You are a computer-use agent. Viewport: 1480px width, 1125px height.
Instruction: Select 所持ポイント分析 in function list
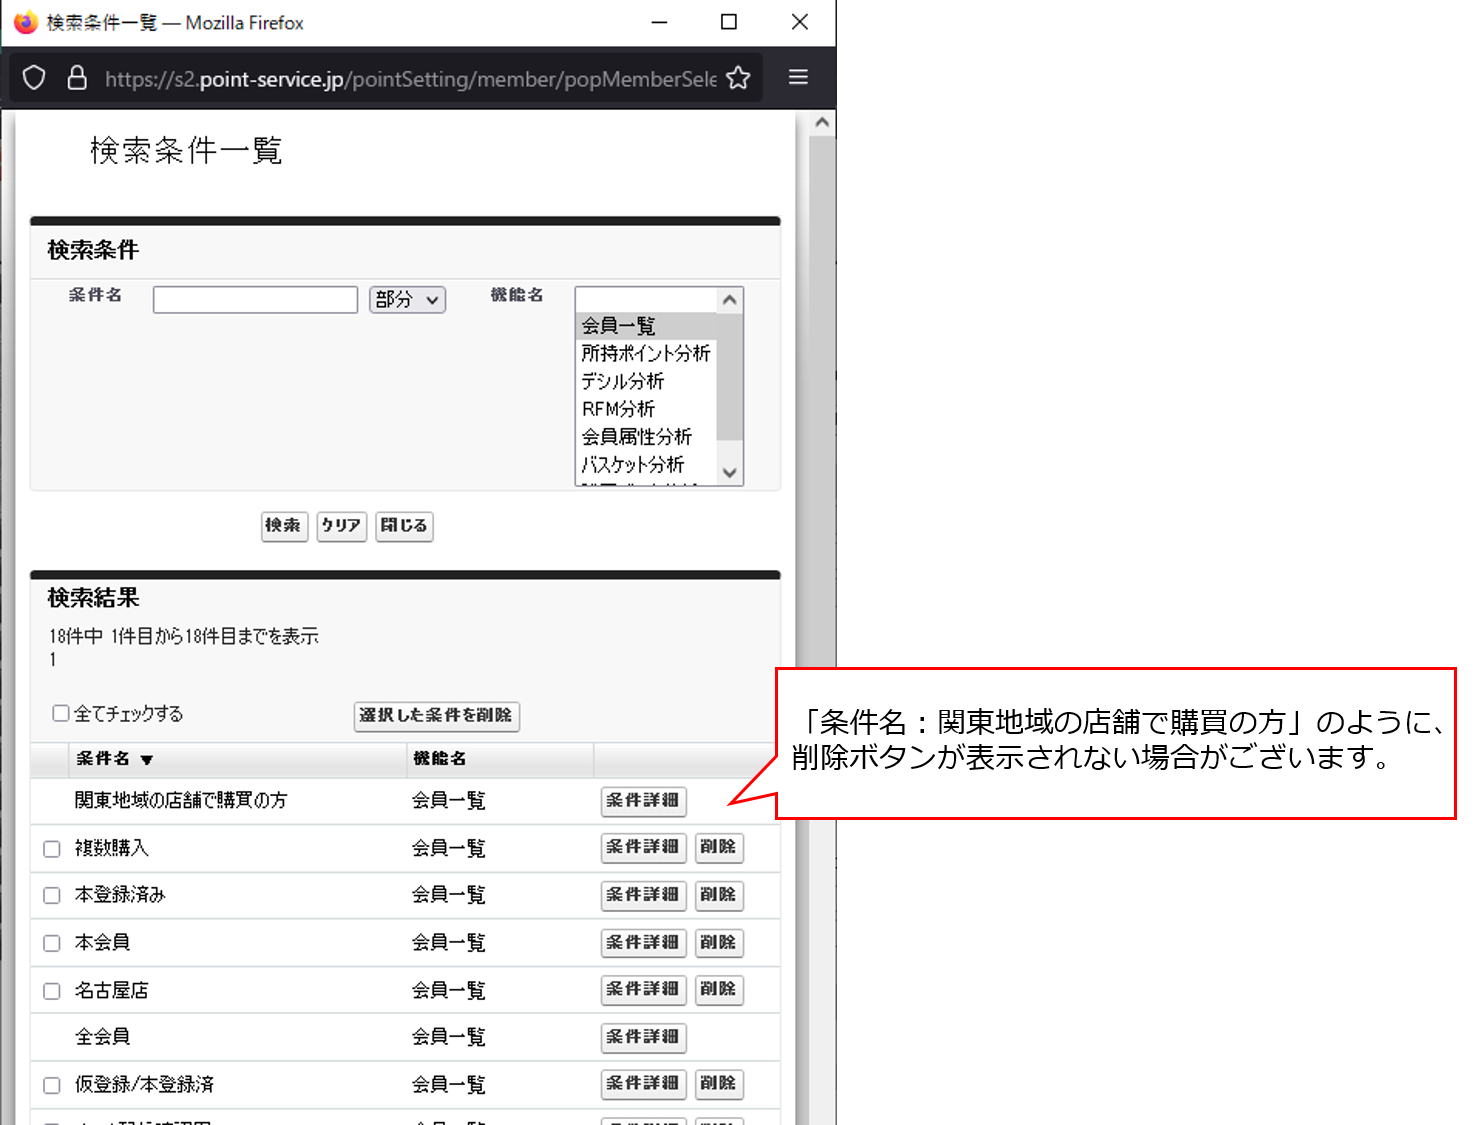click(x=646, y=353)
